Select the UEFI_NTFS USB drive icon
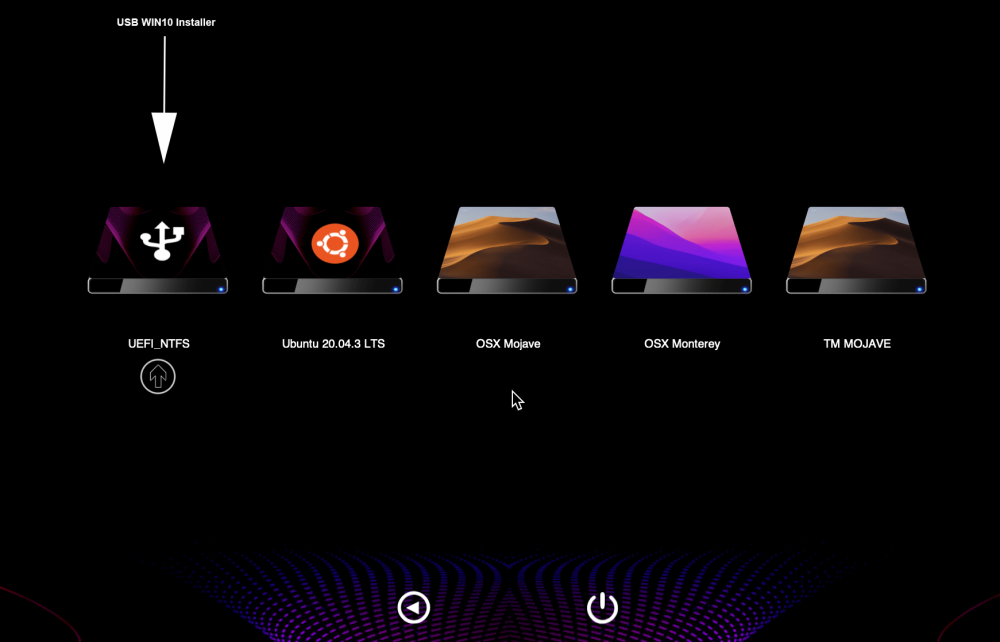 158,250
